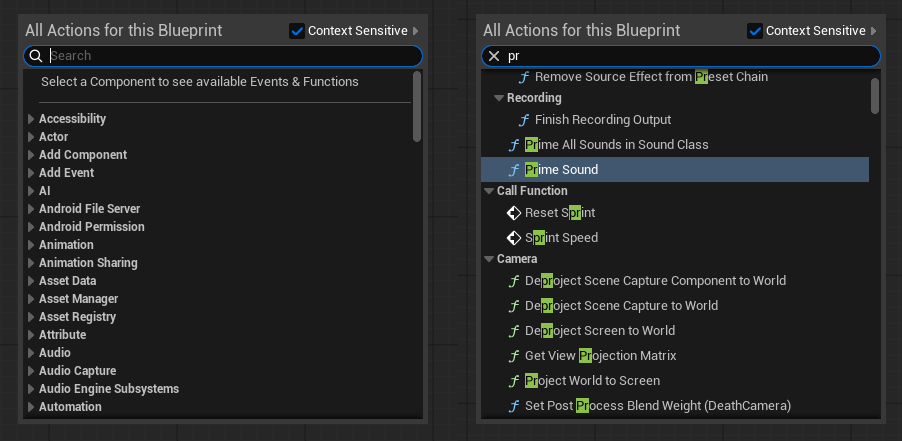Collapse the Recording category
The width and height of the screenshot is (902, 441).
(498, 98)
